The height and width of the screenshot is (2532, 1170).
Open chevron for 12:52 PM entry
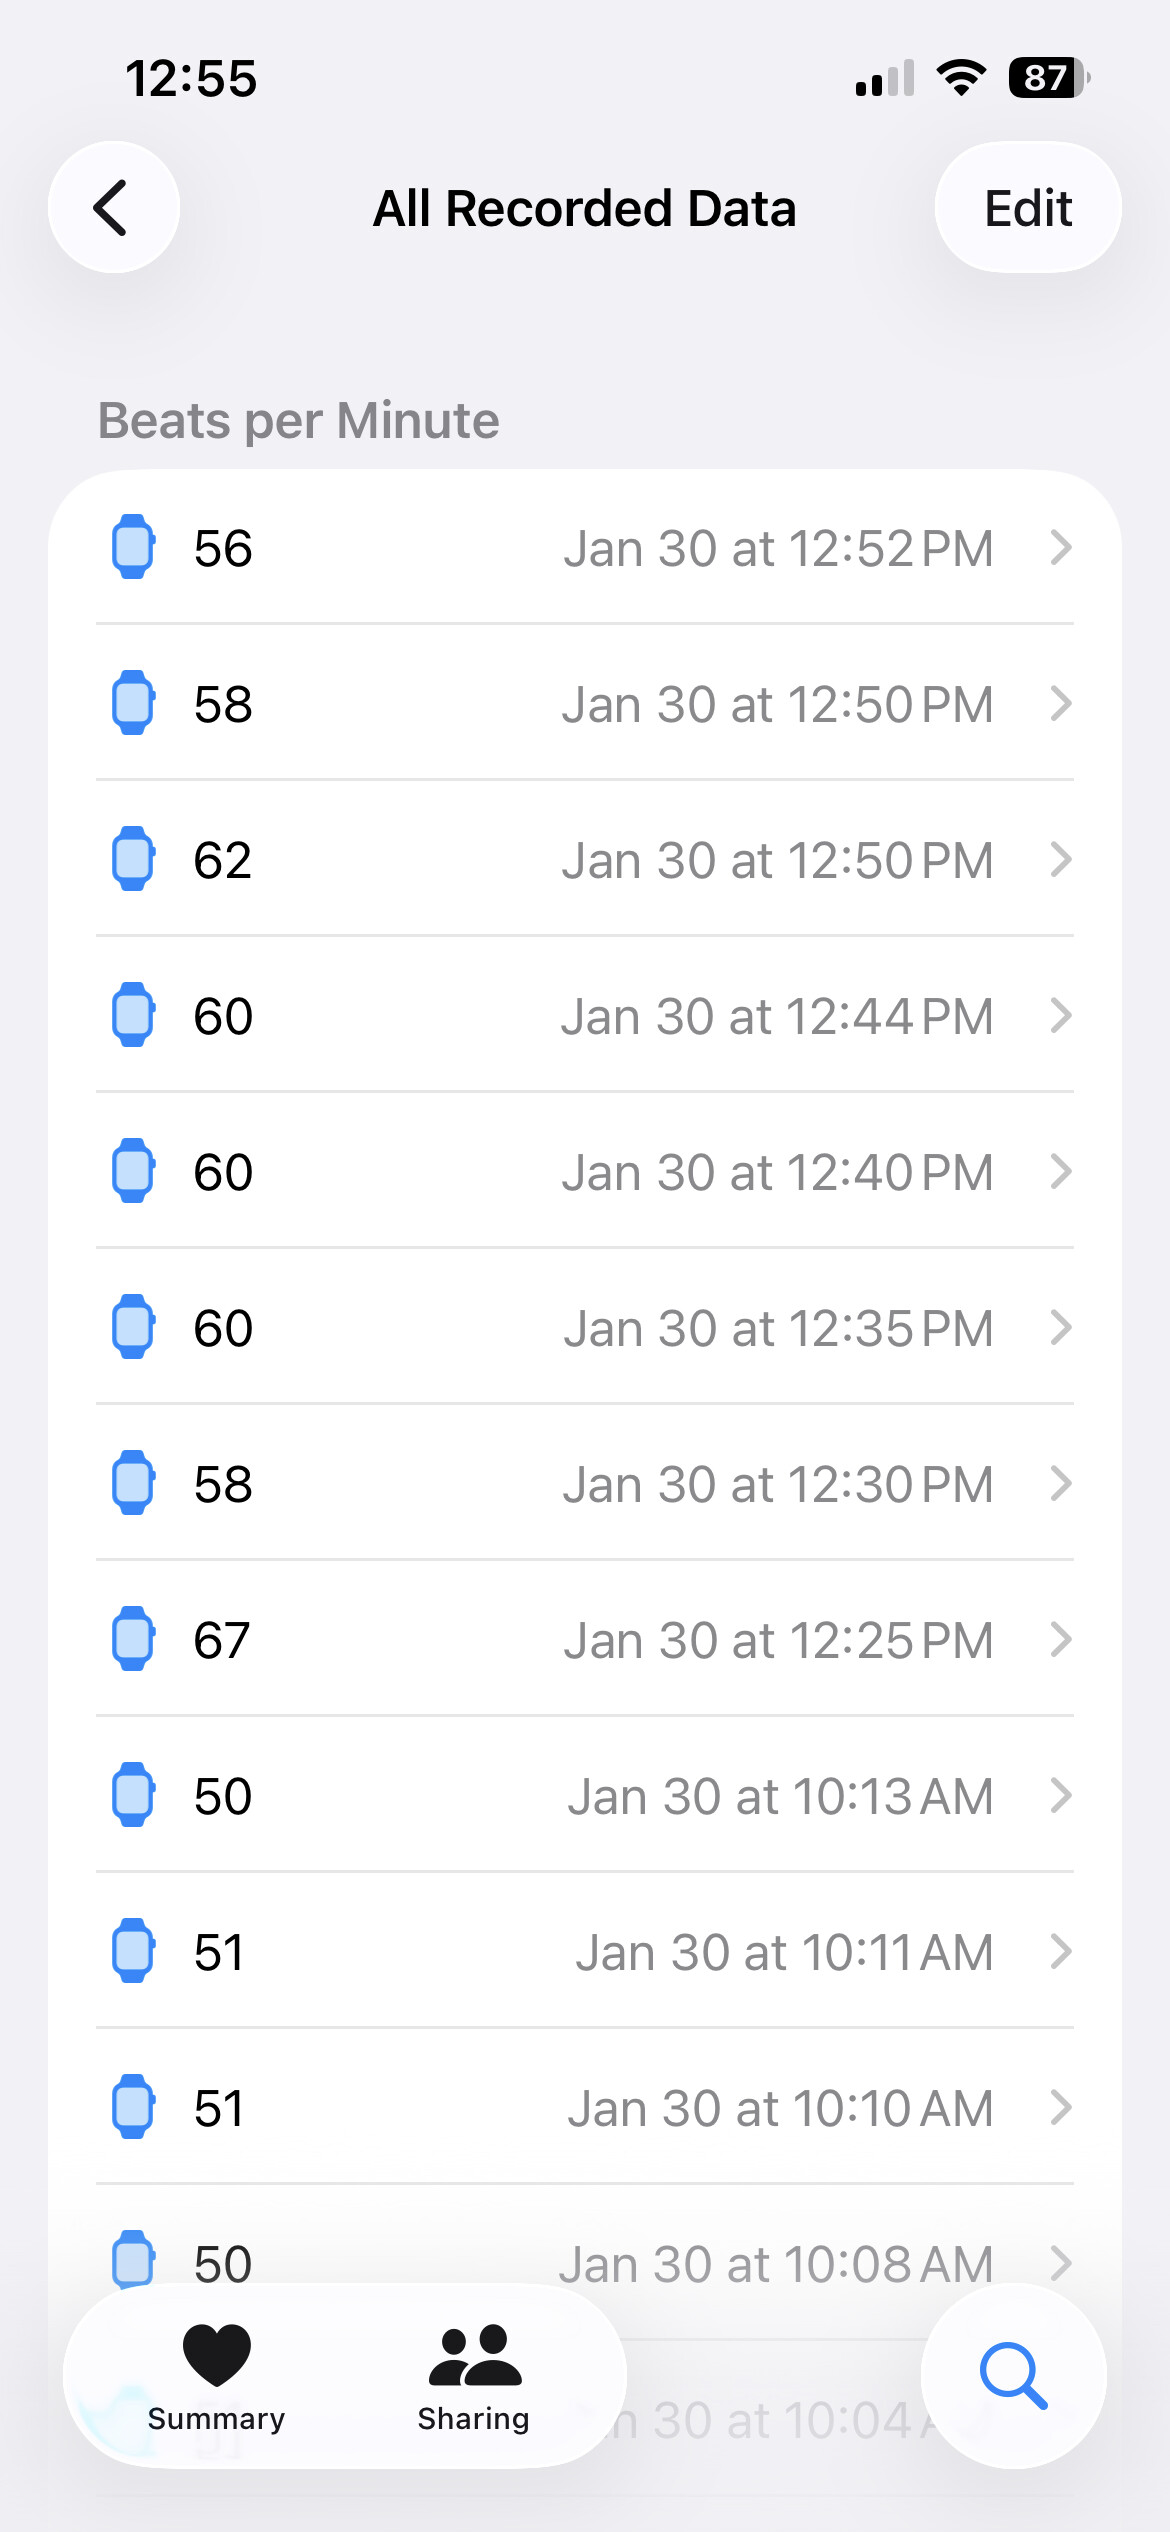[1061, 547]
